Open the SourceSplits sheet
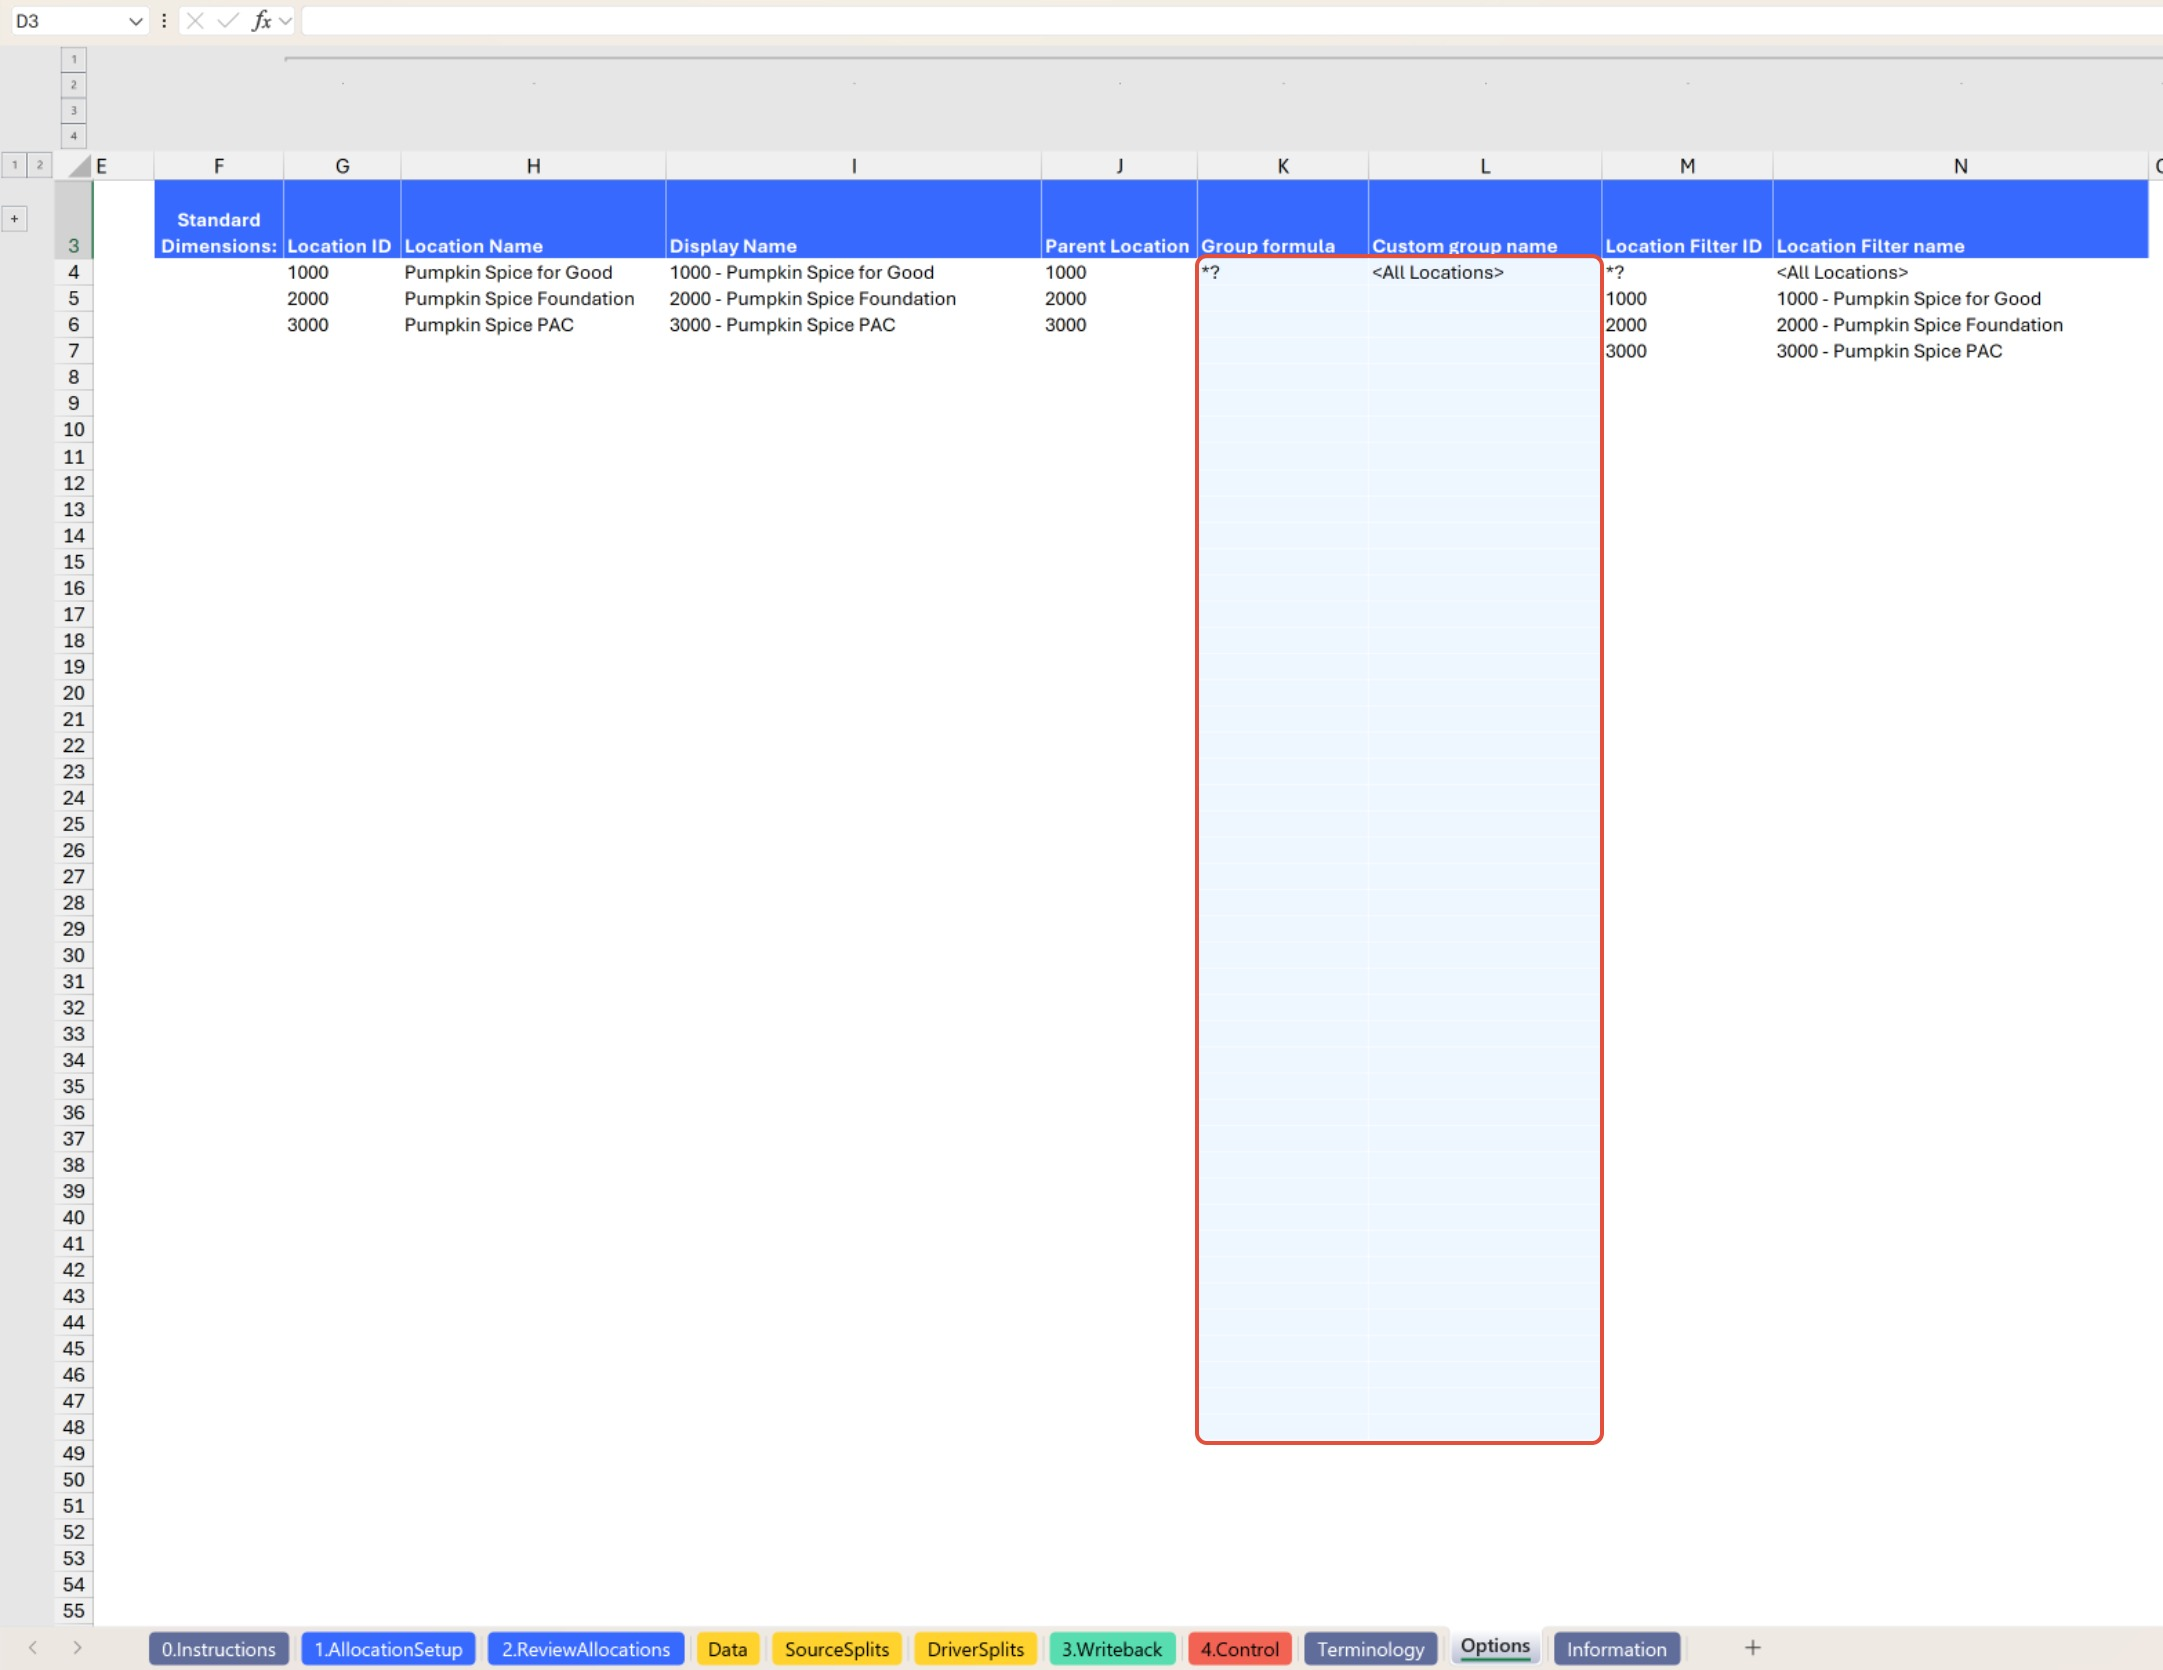This screenshot has height=1670, width=2163. [836, 1648]
